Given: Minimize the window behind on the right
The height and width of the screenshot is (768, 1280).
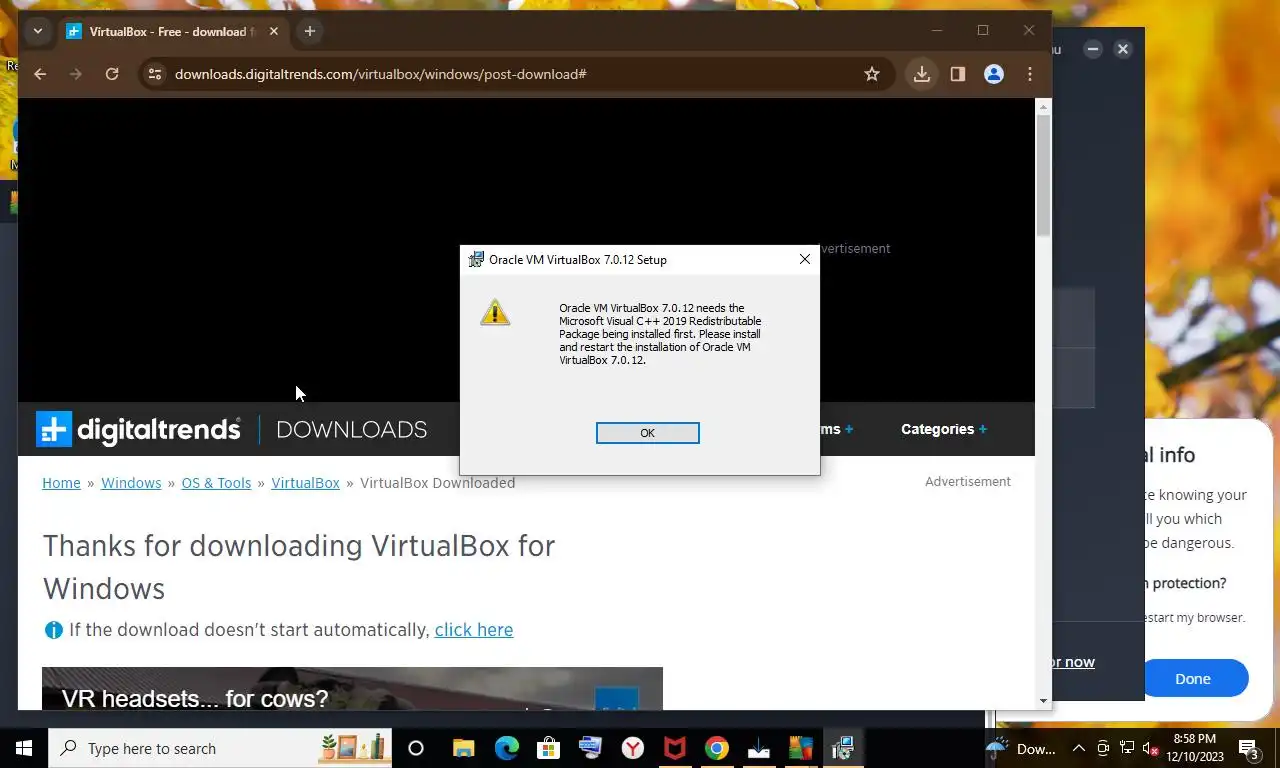Looking at the screenshot, I should pyautogui.click(x=1093, y=49).
